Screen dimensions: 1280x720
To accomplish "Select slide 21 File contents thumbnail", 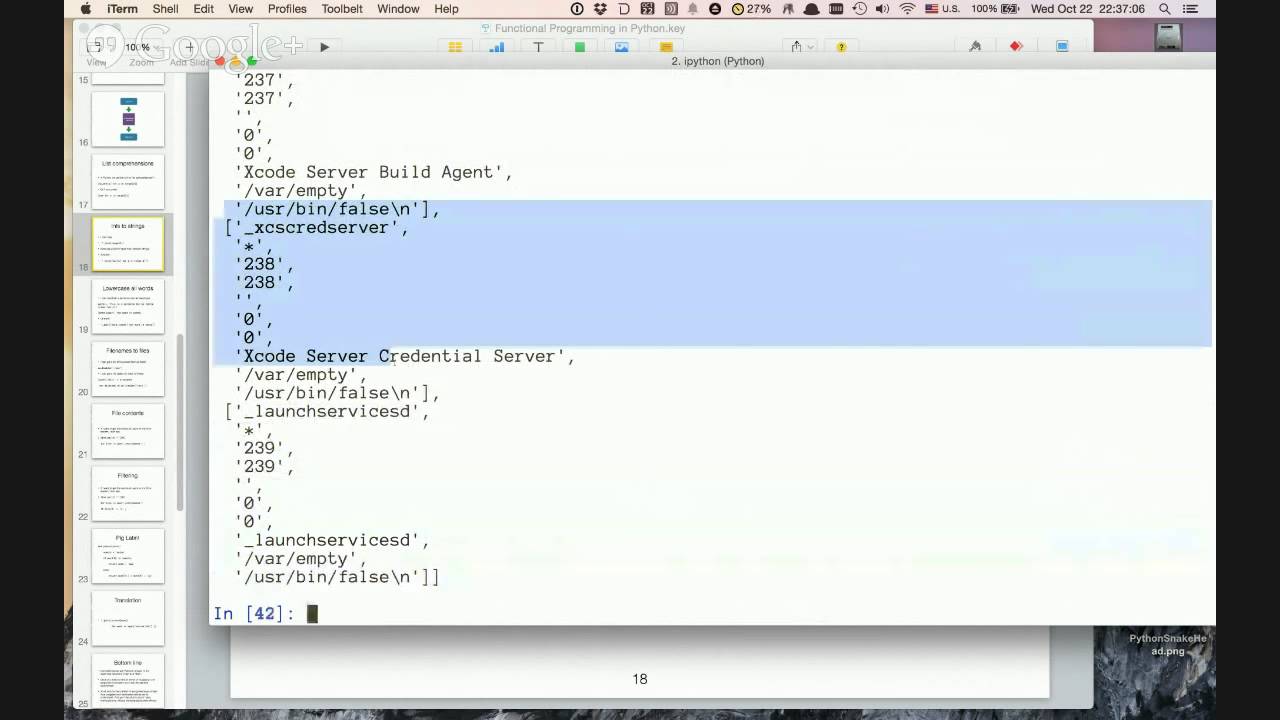I will point(128,431).
